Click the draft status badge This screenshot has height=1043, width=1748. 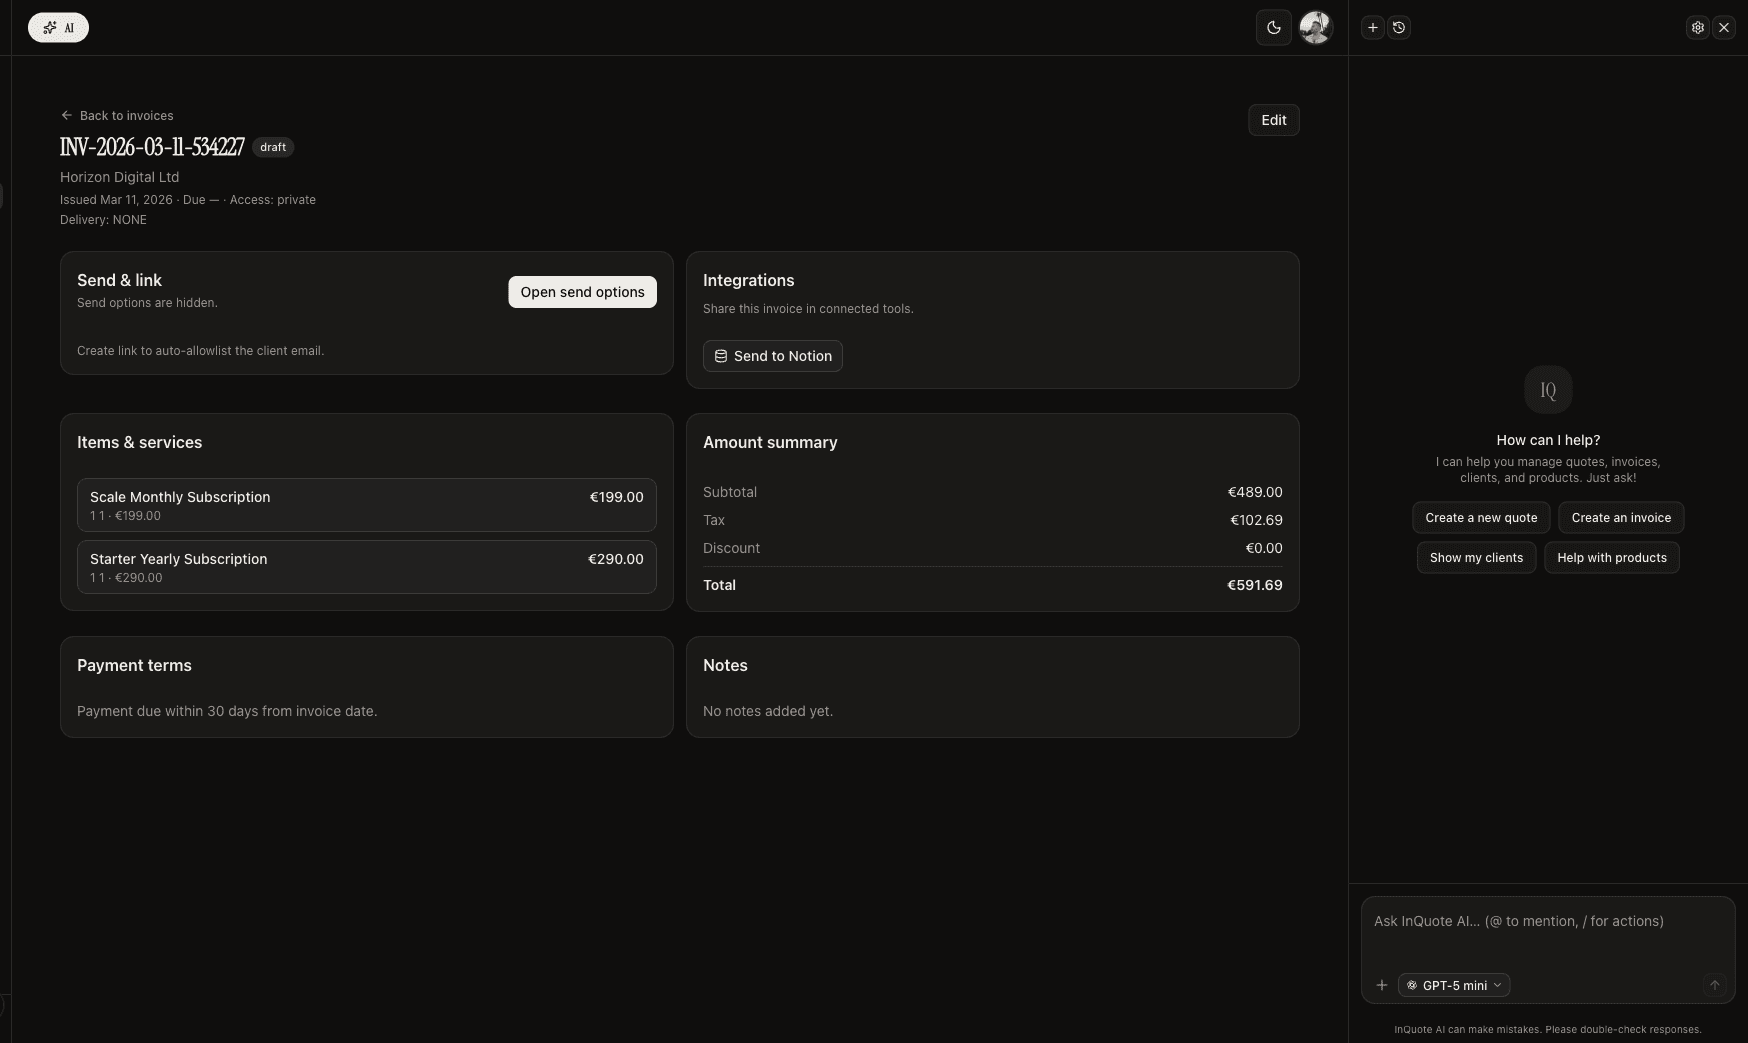pos(273,147)
